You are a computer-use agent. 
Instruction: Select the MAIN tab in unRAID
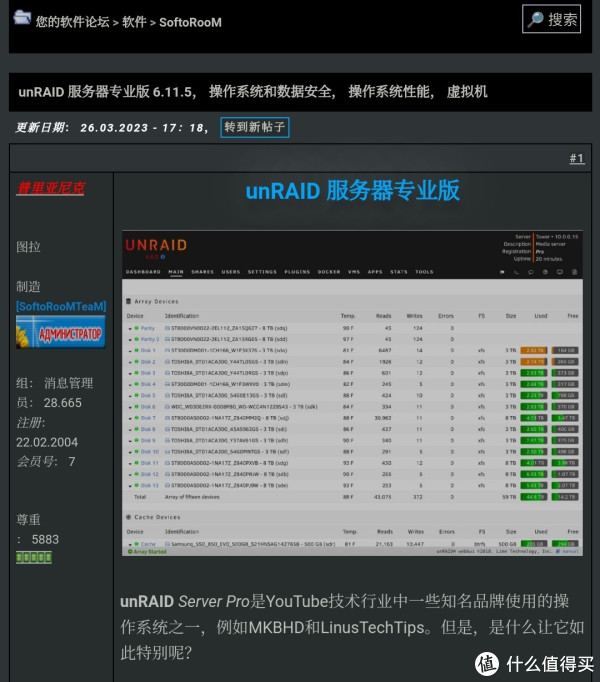[x=176, y=272]
